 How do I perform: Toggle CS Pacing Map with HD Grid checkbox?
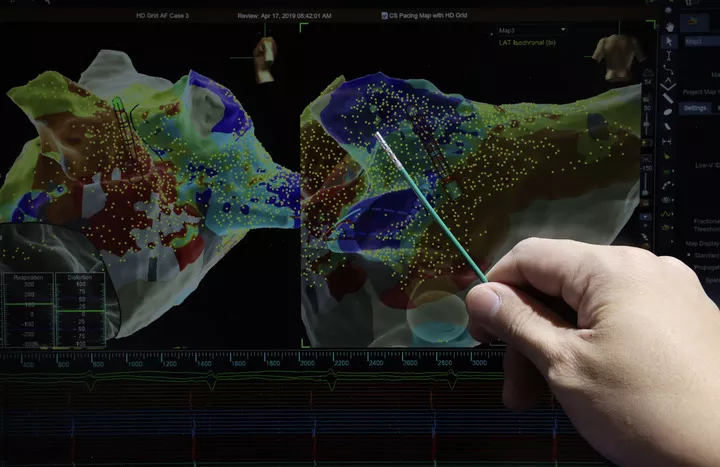(385, 16)
